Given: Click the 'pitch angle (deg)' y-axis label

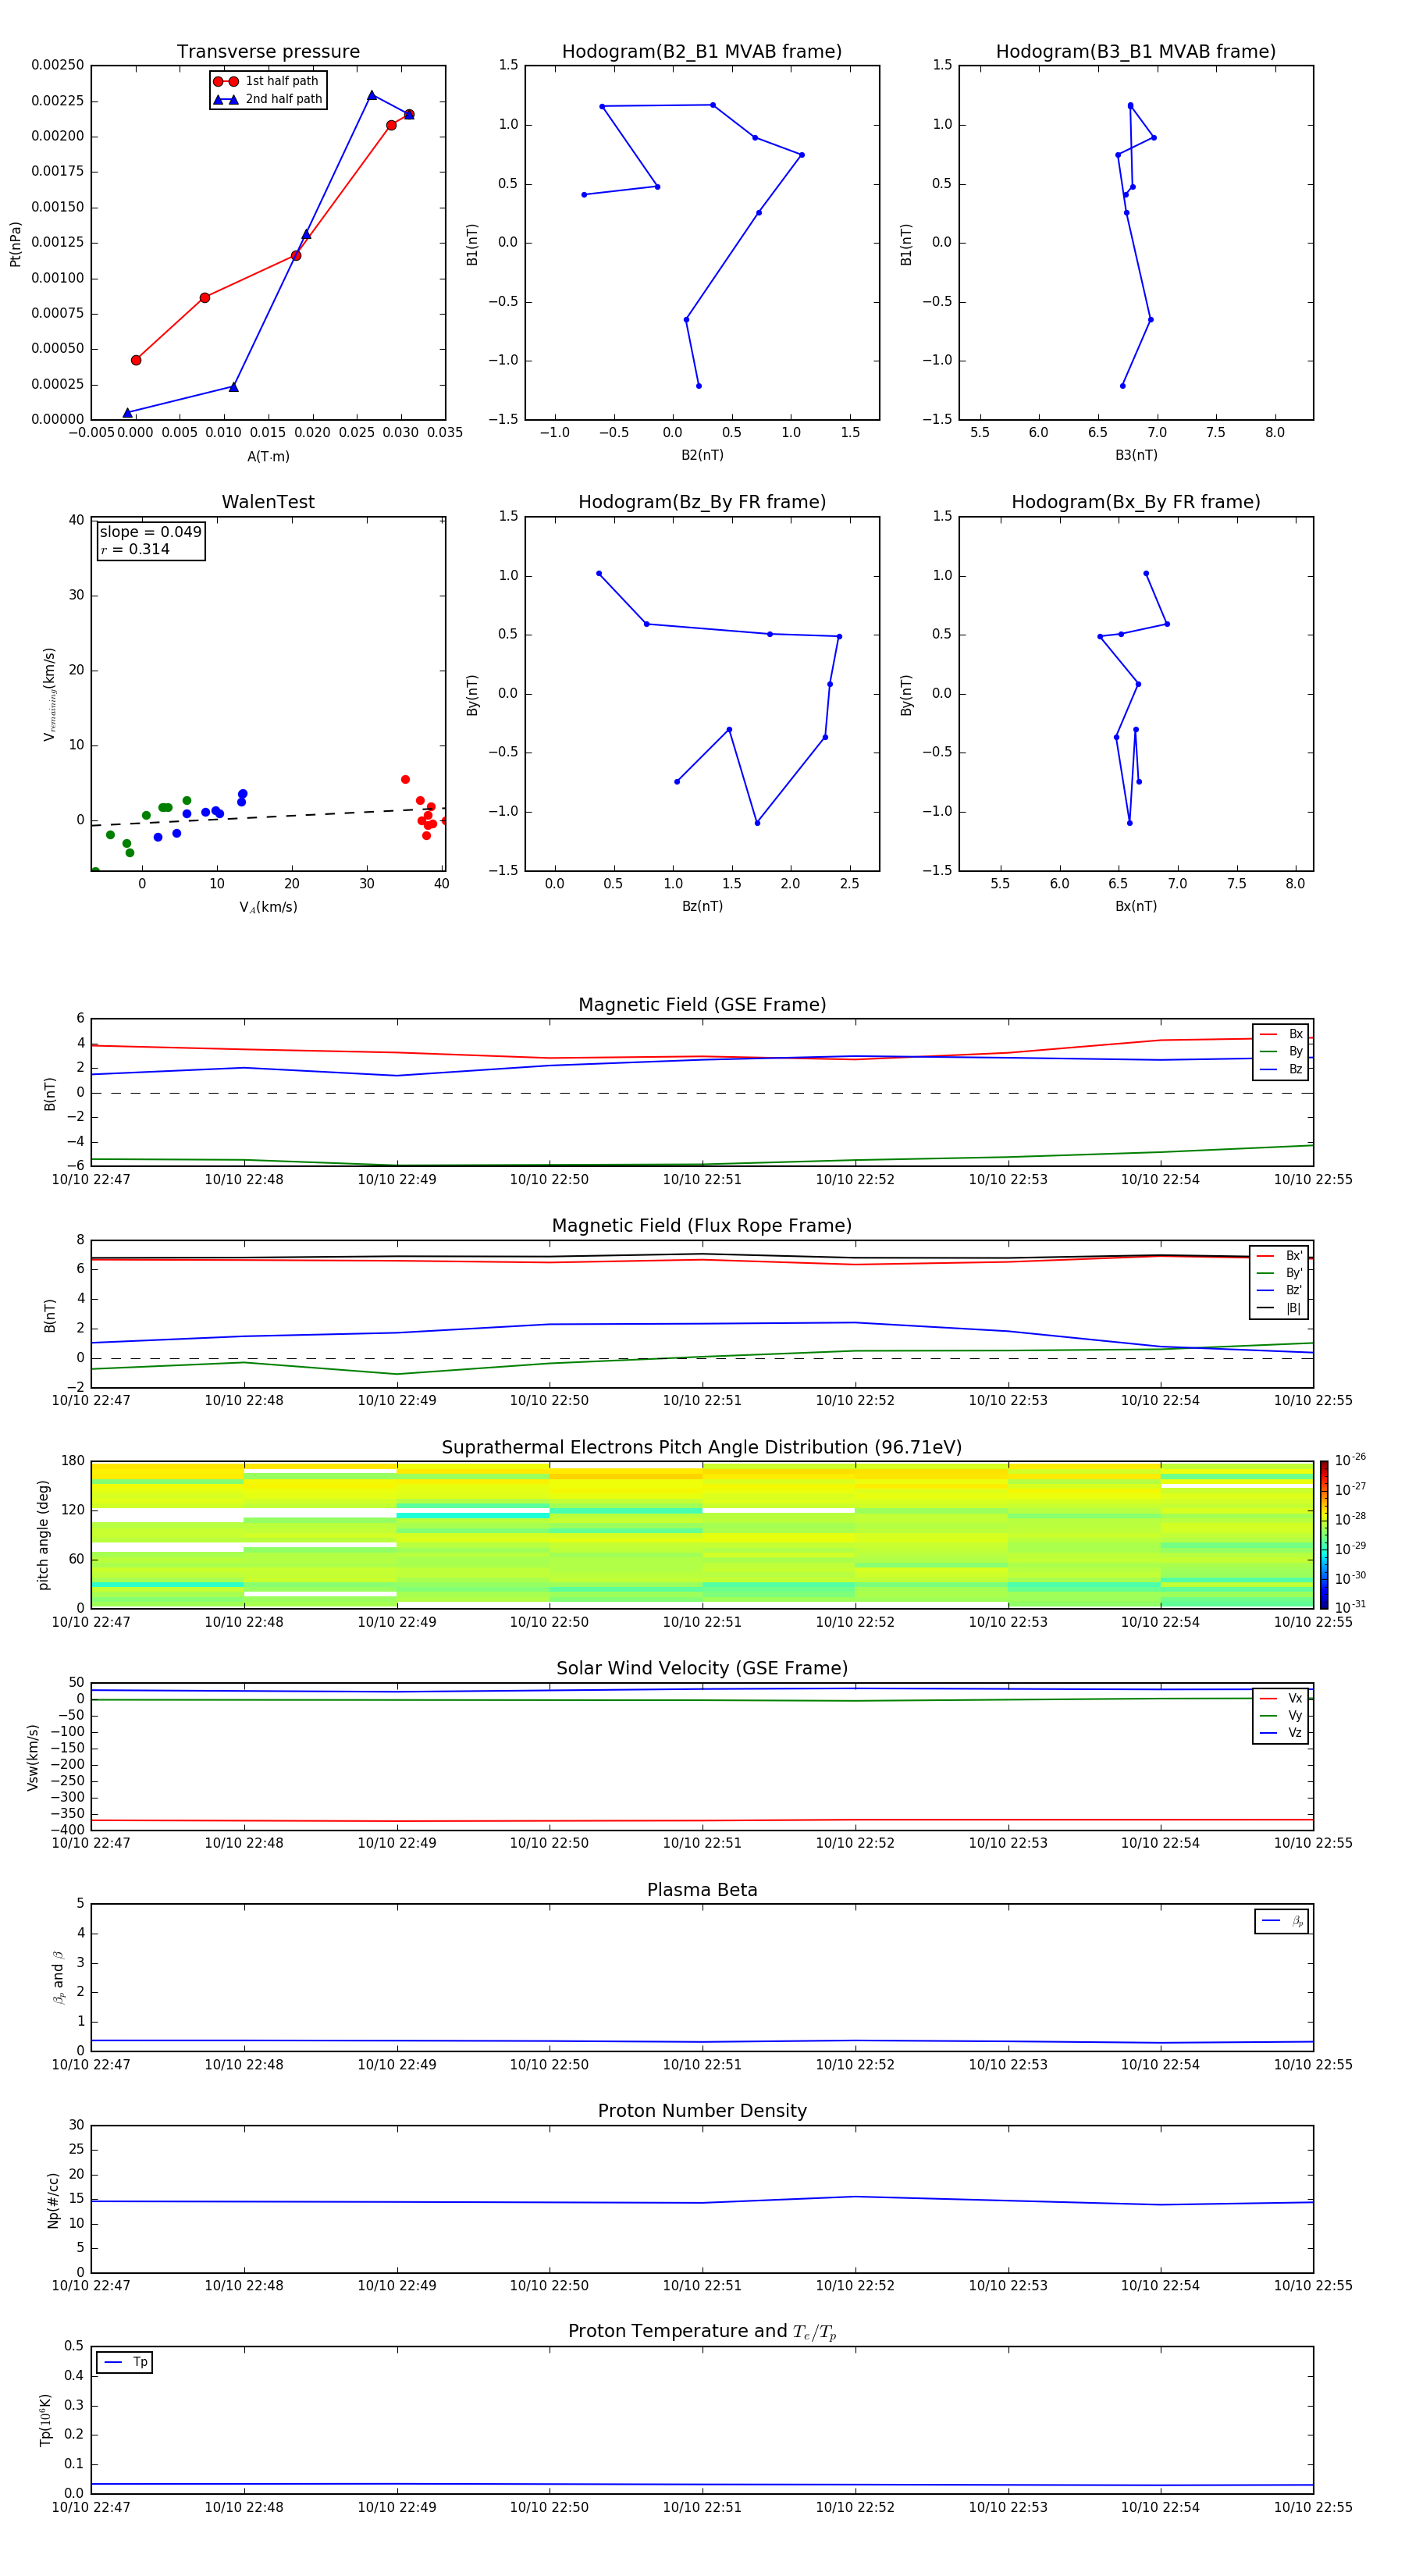Looking at the screenshot, I should pos(43,1535).
